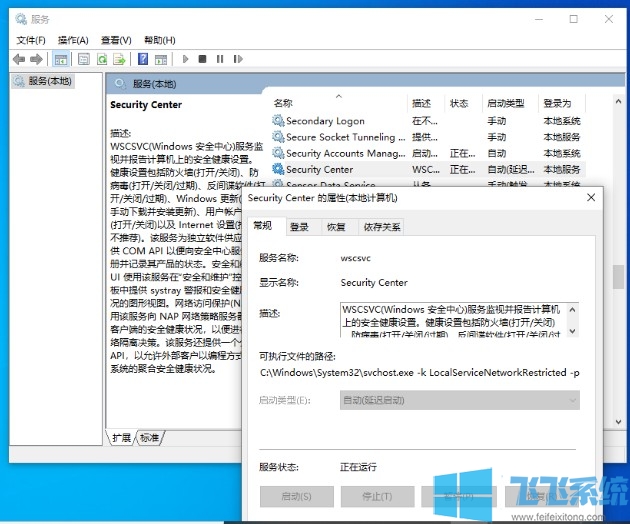This screenshot has width=630, height=524.
Task: Click the Pause Service toolbar icon
Action: click(220, 59)
